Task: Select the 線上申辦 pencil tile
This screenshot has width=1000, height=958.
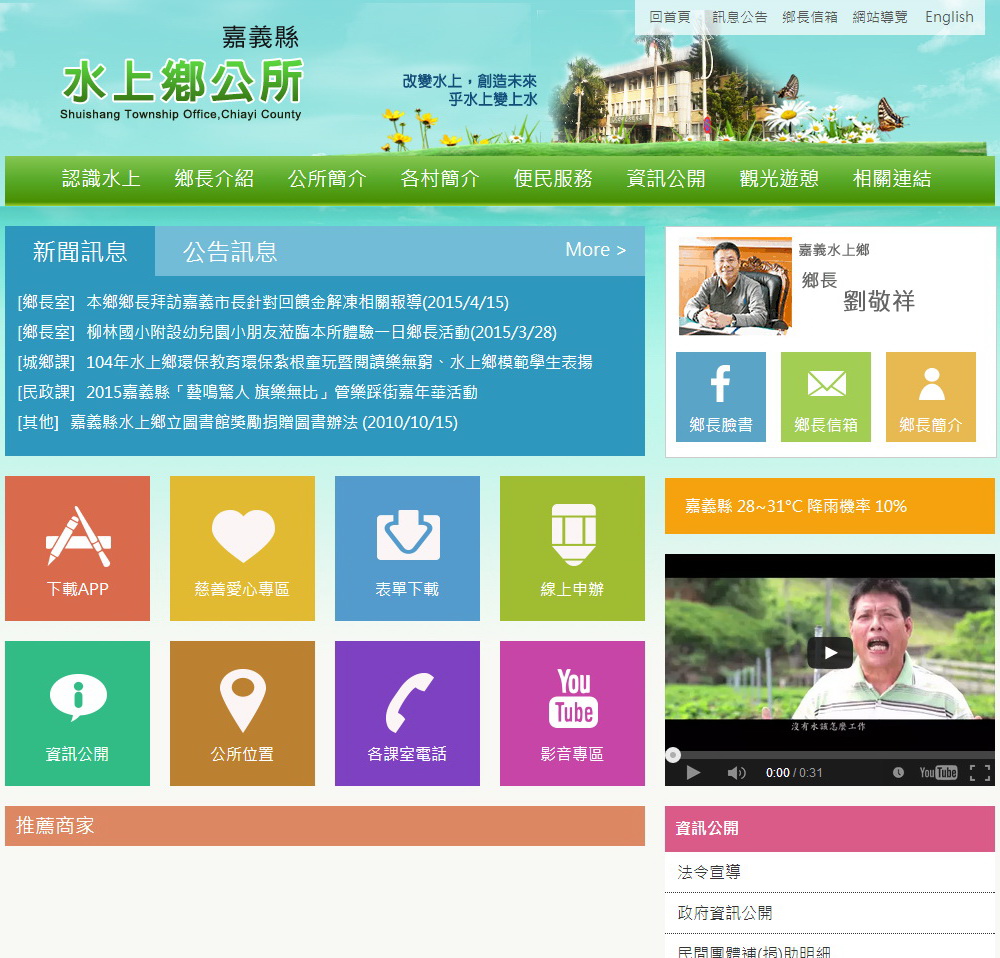Action: (x=572, y=548)
